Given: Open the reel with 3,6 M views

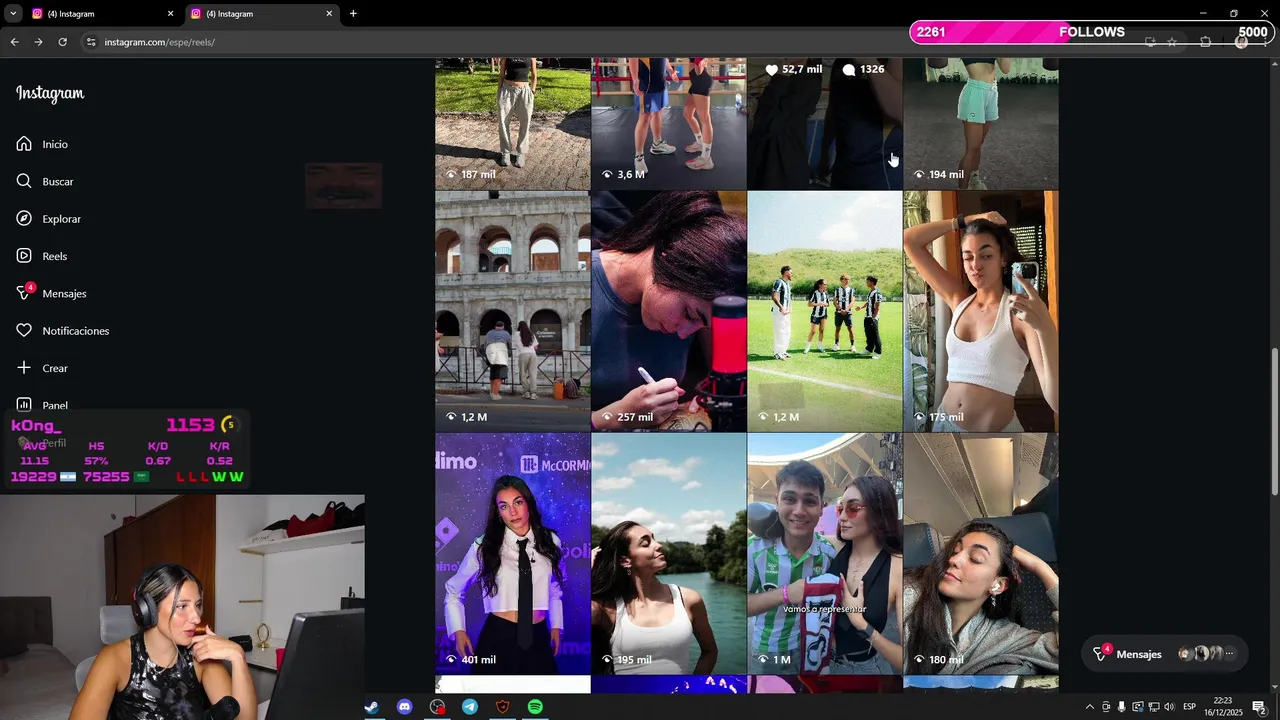Looking at the screenshot, I should (669, 124).
